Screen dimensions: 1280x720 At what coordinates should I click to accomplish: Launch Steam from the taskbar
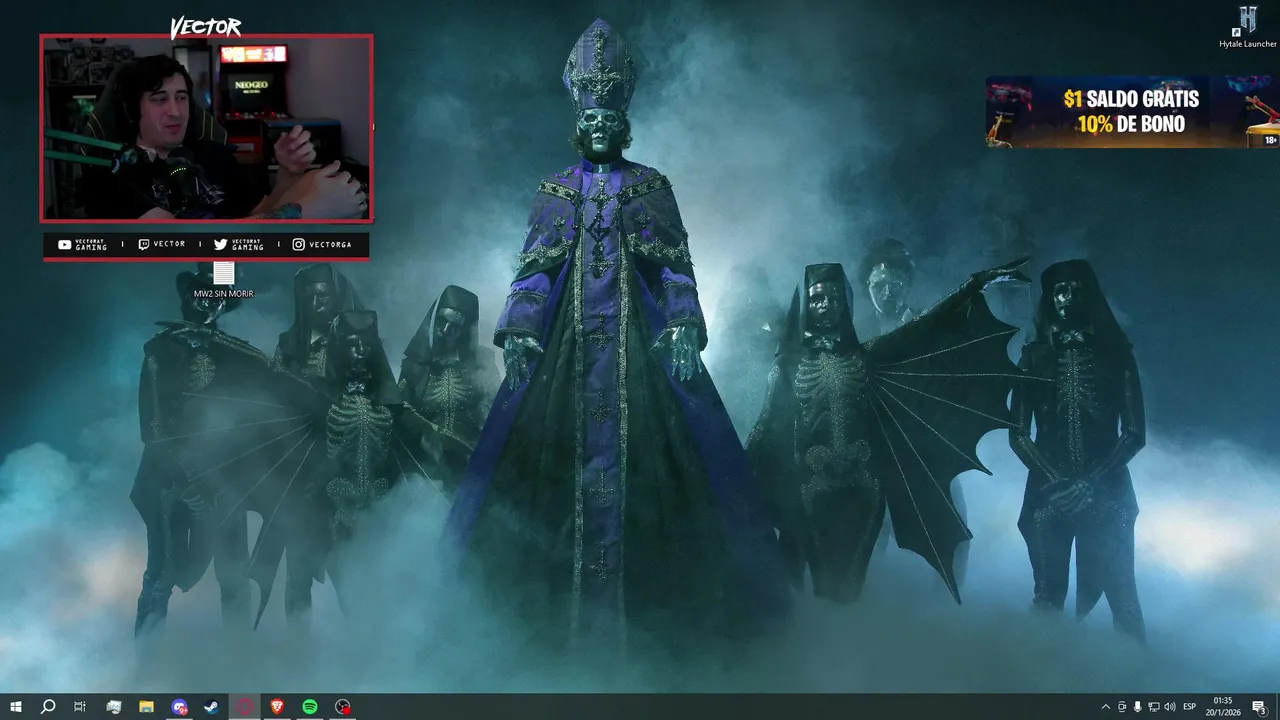point(212,707)
